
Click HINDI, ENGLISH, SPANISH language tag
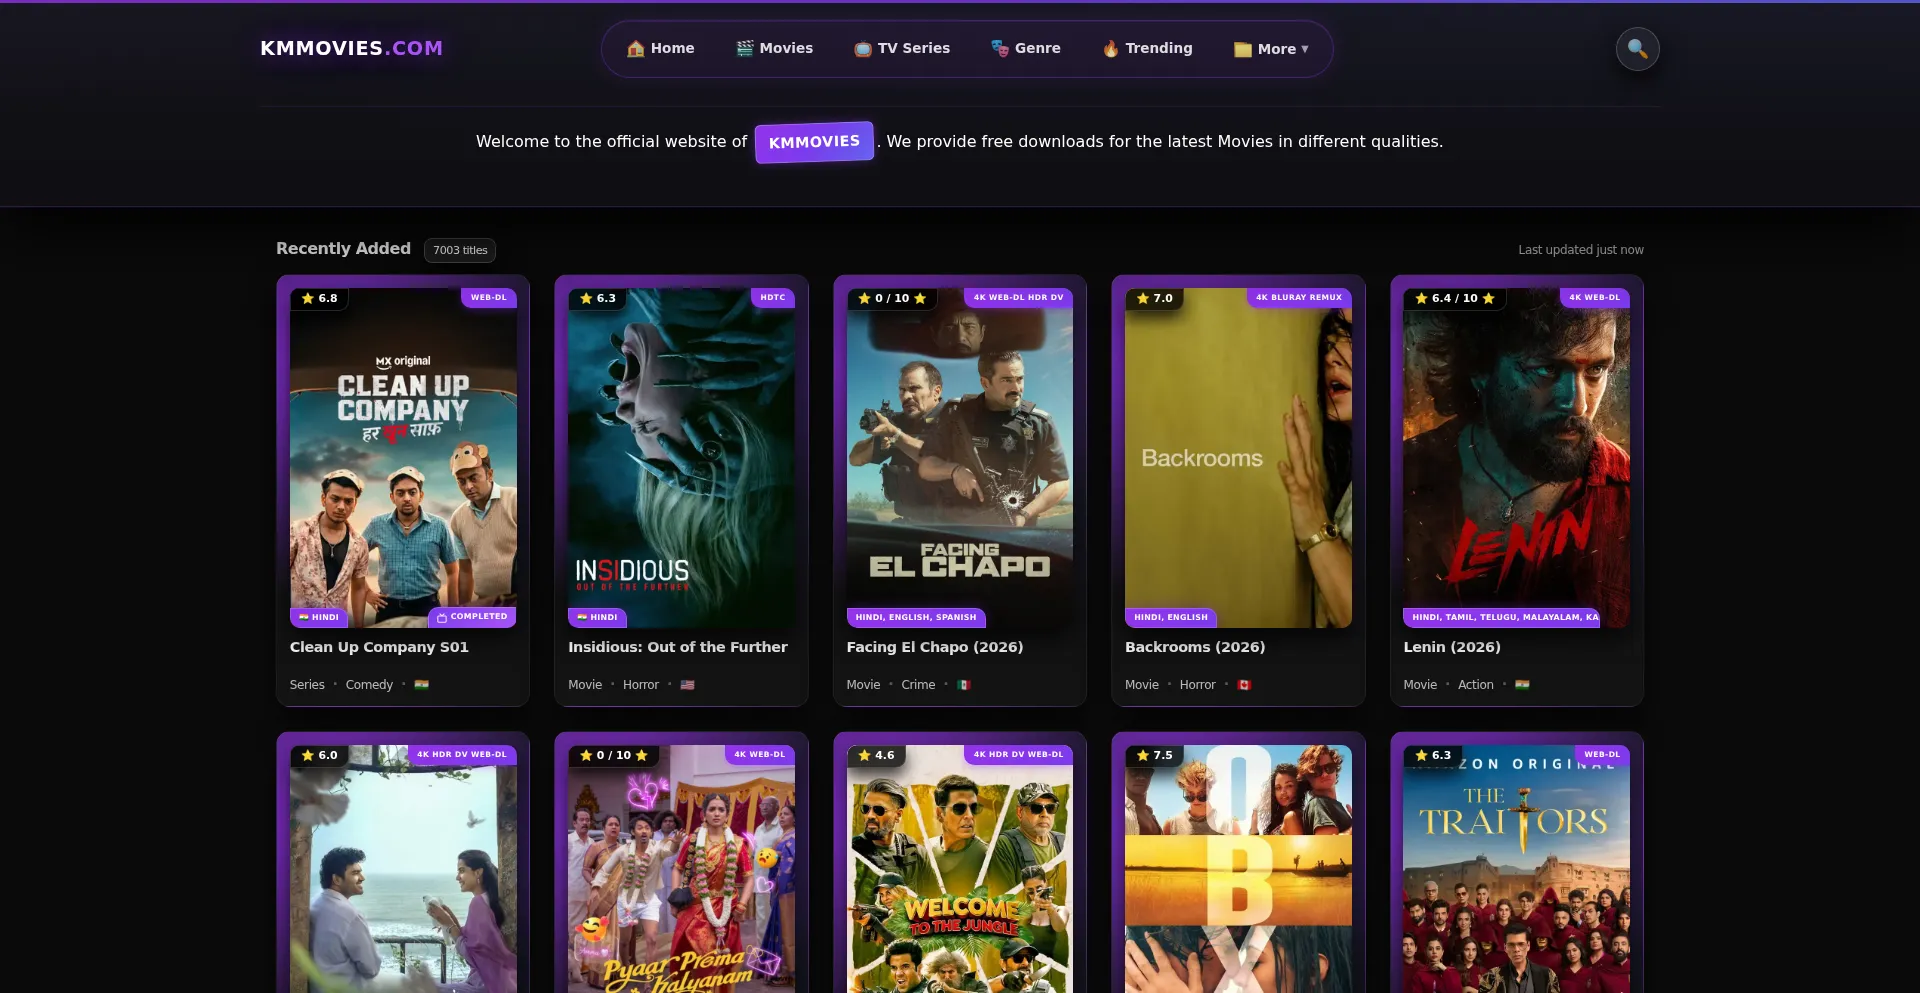[x=916, y=617]
